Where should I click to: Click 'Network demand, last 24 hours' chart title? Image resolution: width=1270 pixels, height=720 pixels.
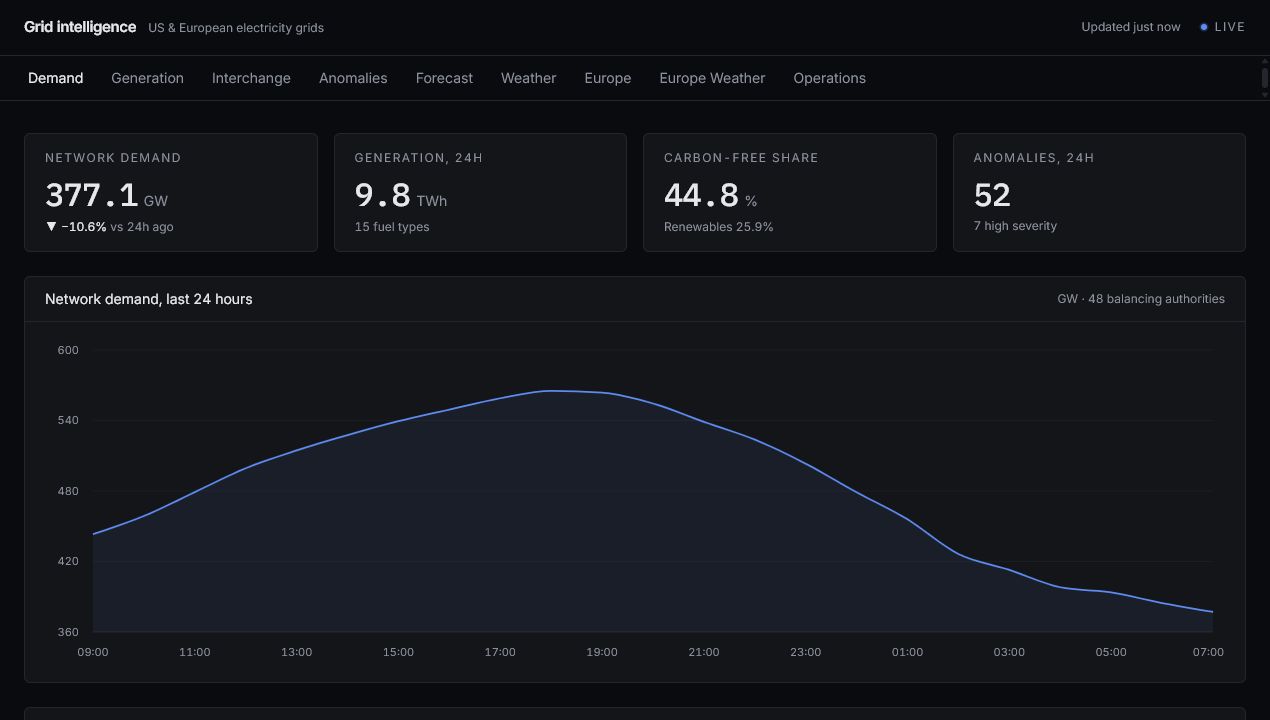149,299
